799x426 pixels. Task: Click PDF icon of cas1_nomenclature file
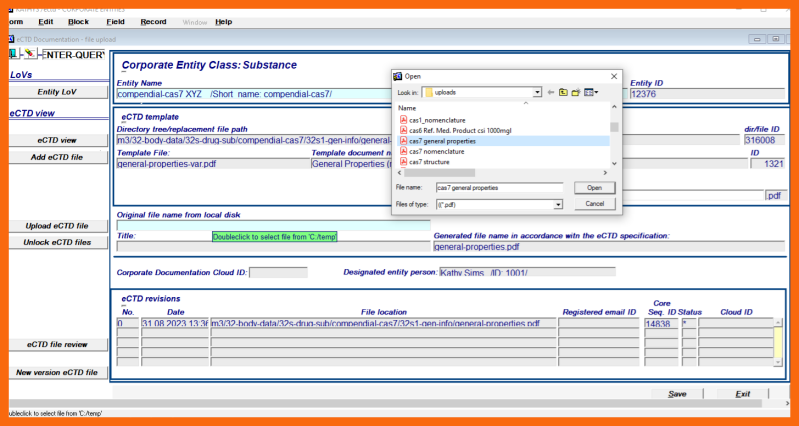[x=403, y=119]
